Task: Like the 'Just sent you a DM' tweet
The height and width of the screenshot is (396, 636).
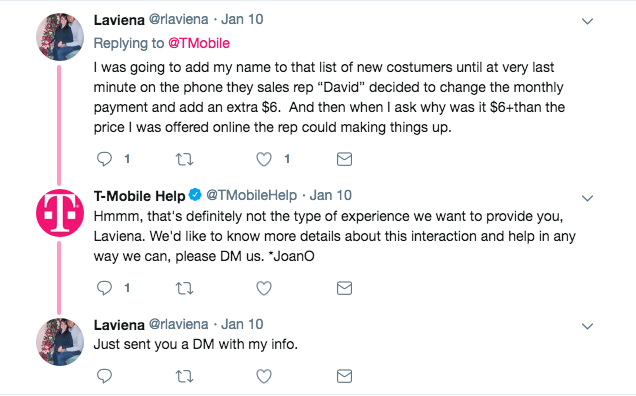Action: point(264,377)
